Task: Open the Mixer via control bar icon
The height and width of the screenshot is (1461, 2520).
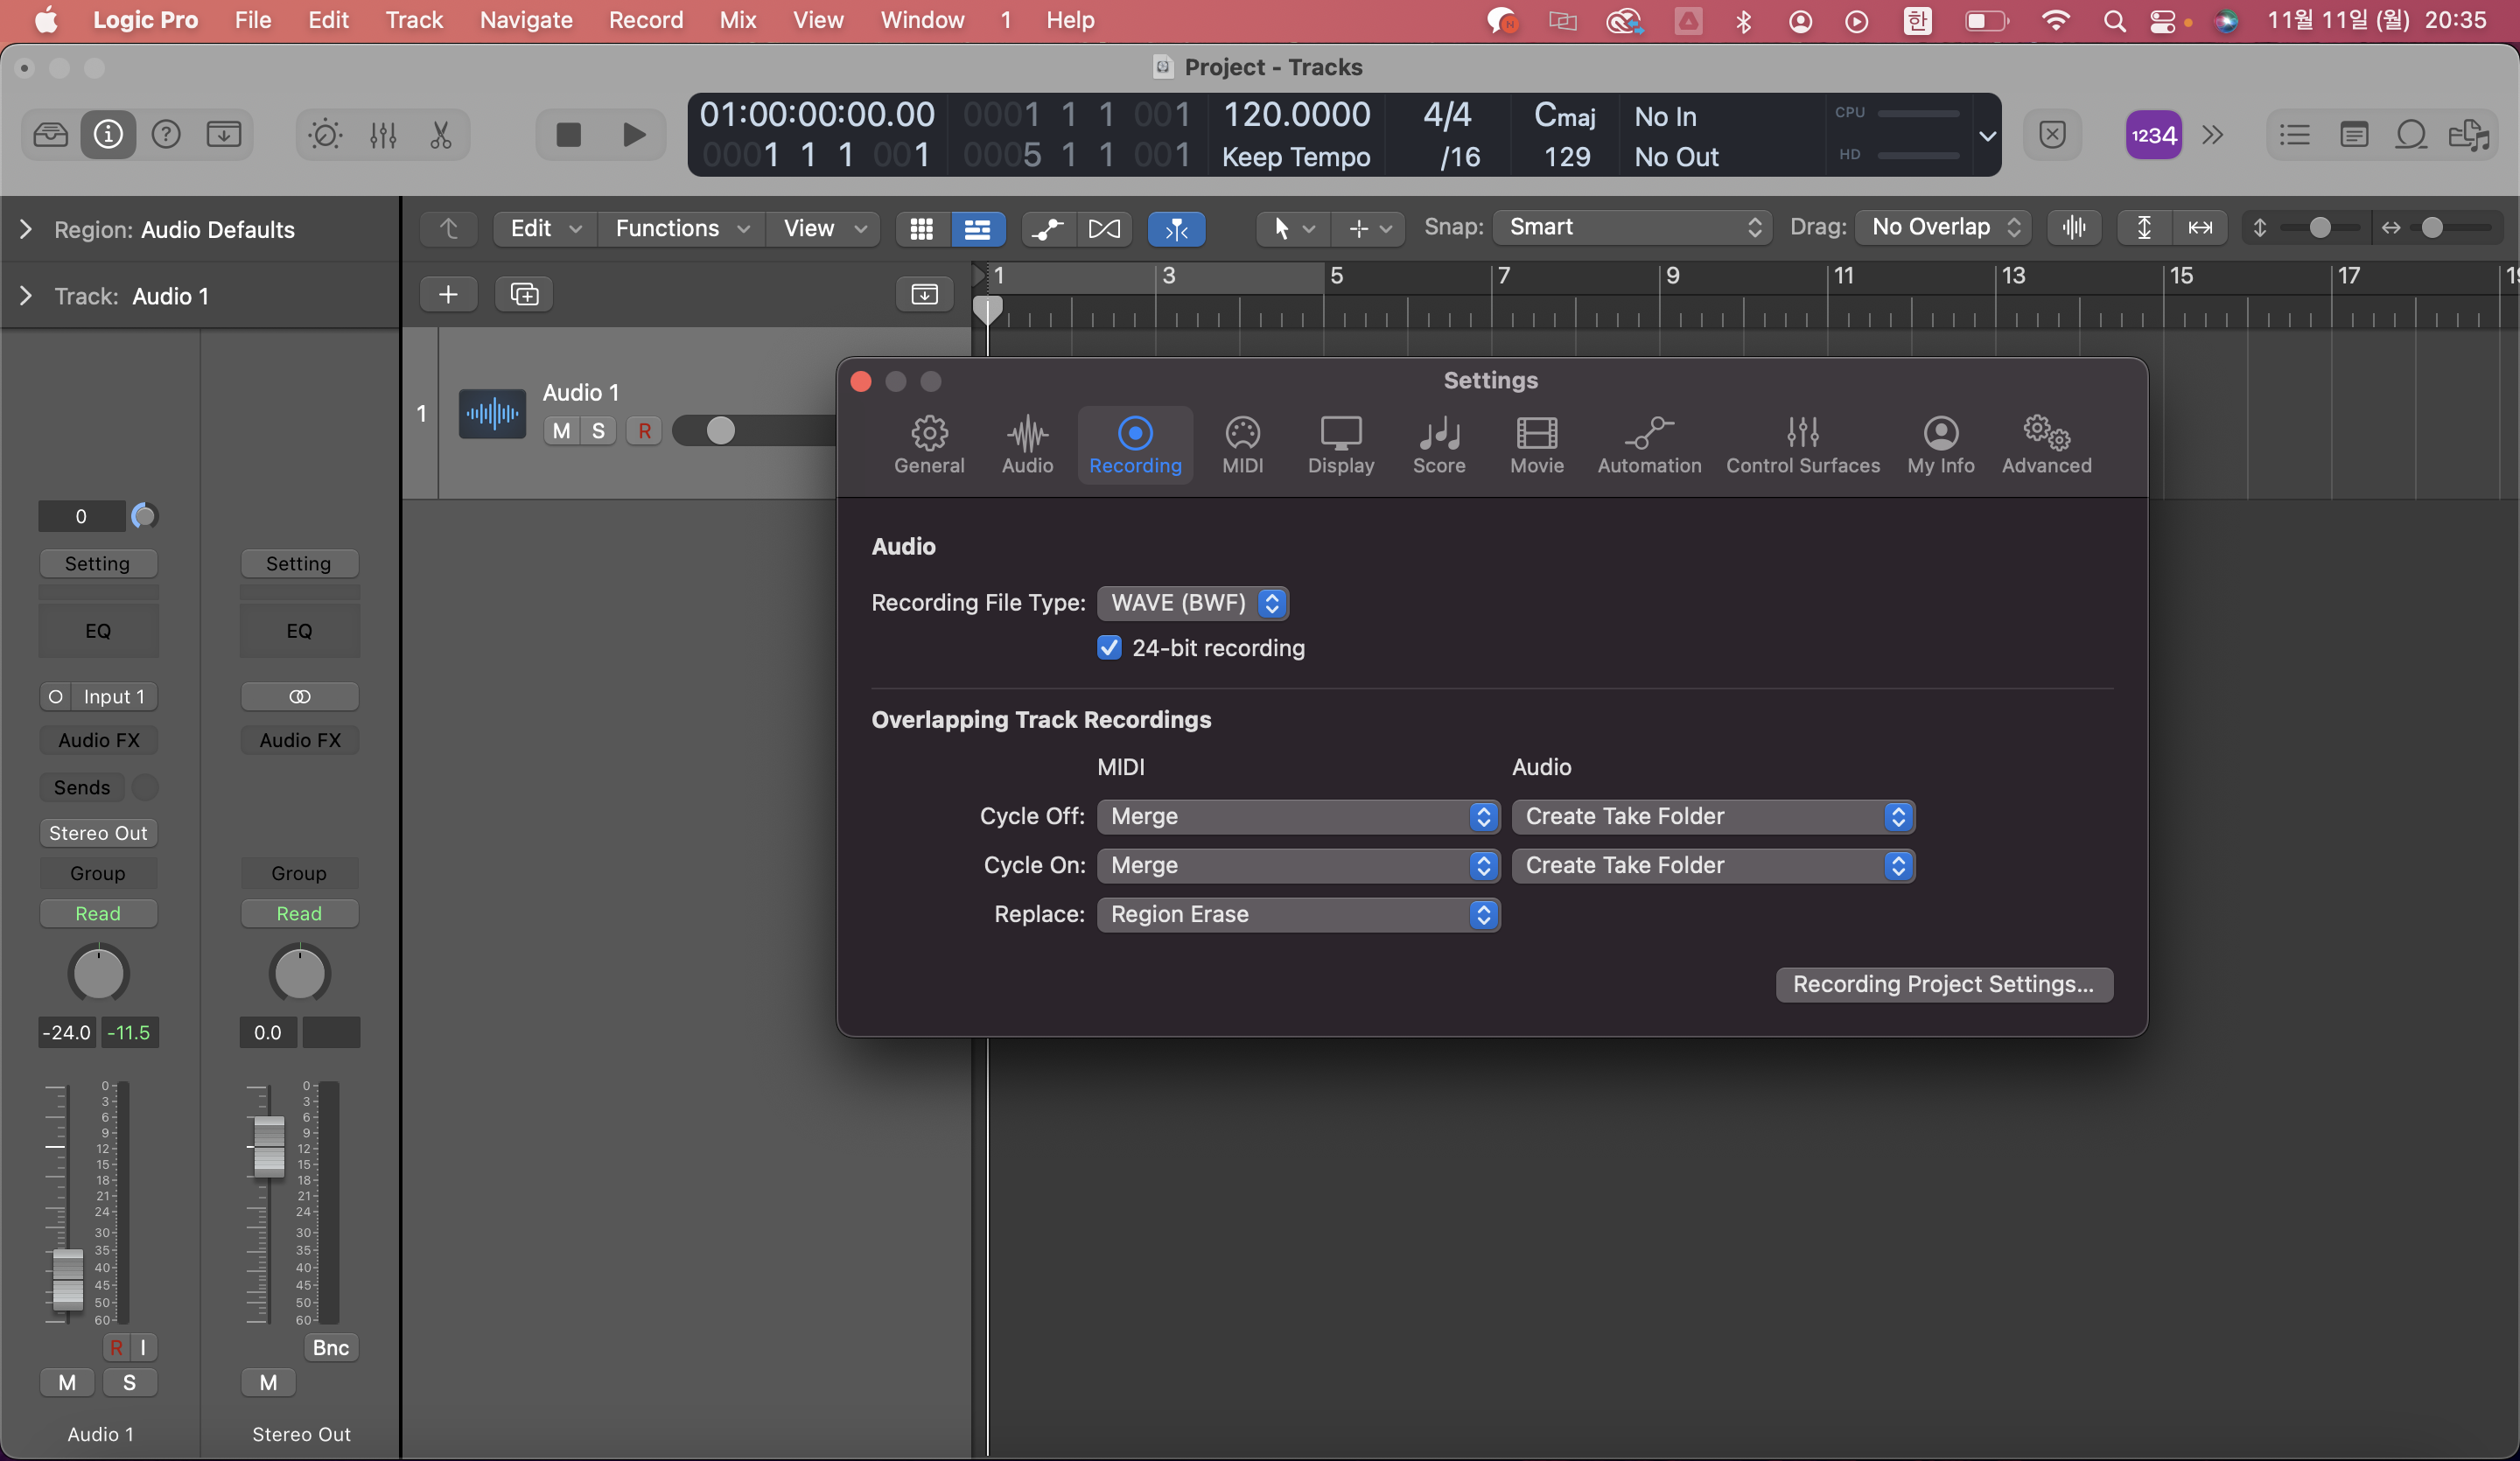Action: tap(383, 134)
